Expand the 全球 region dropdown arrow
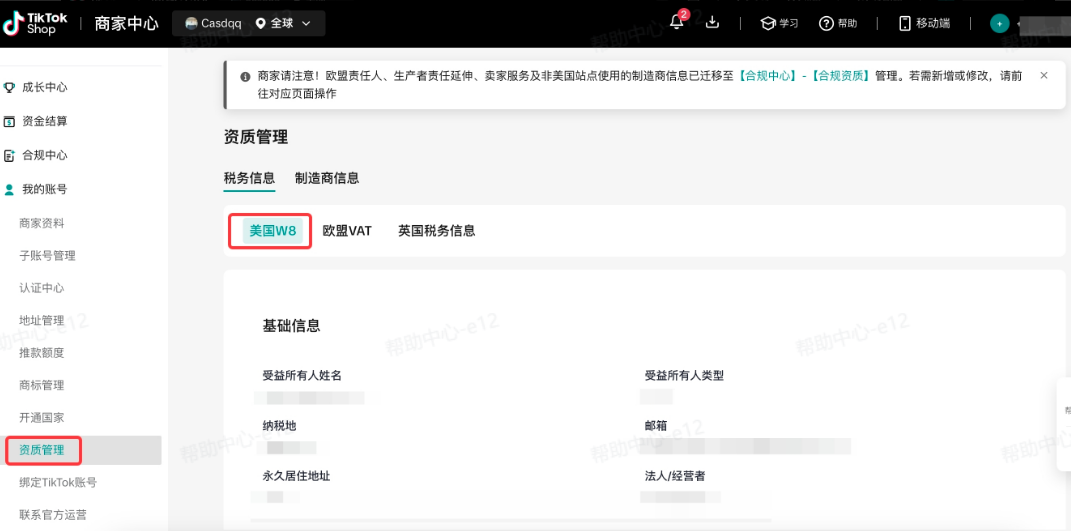The image size is (1071, 531). coord(306,23)
